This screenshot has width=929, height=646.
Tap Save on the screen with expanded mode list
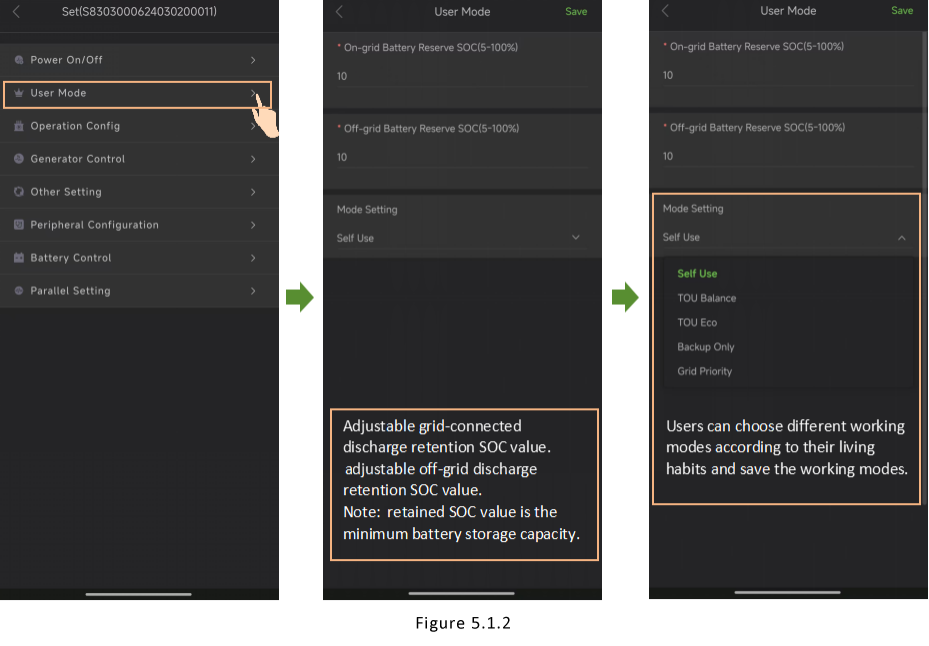coord(901,11)
